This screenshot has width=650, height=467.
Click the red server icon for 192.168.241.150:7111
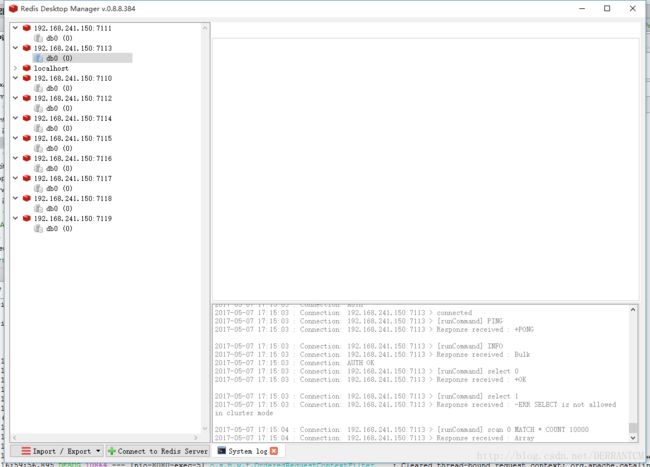(x=27, y=28)
